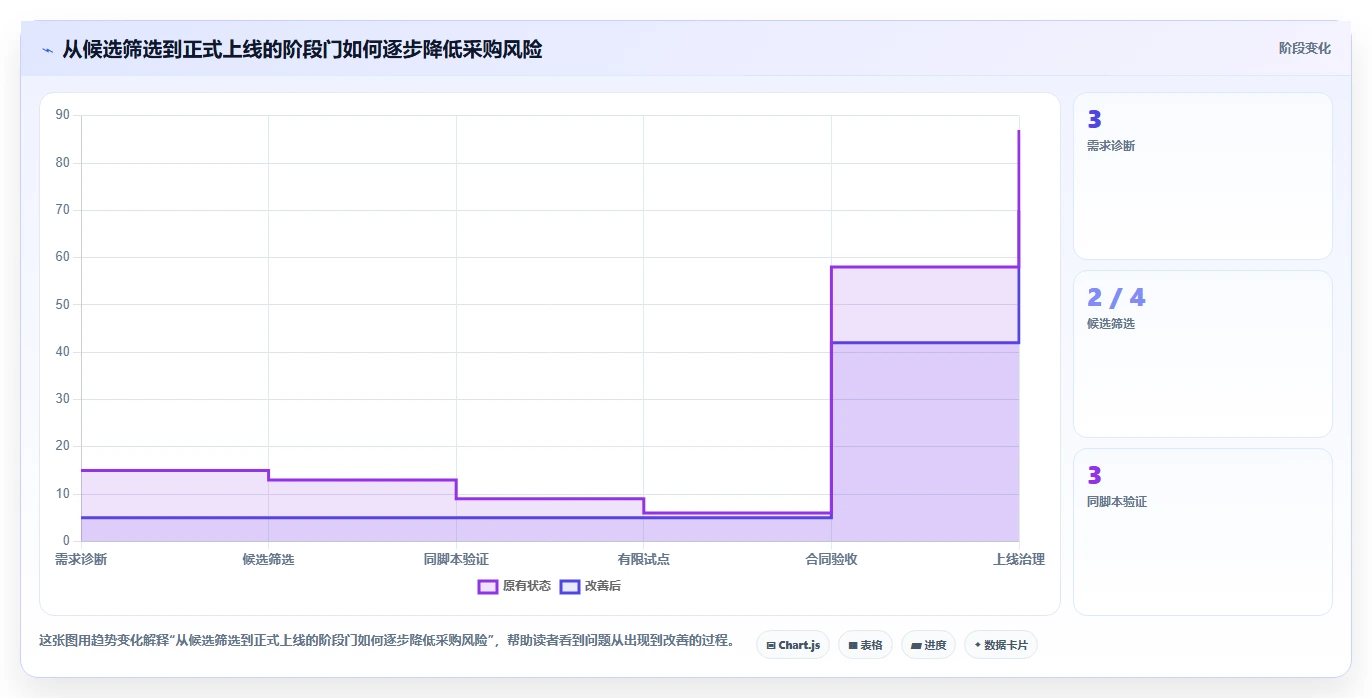Viewport: 1372px width, 698px height.
Task: Click the y-axis value 90
Action: [63, 115]
